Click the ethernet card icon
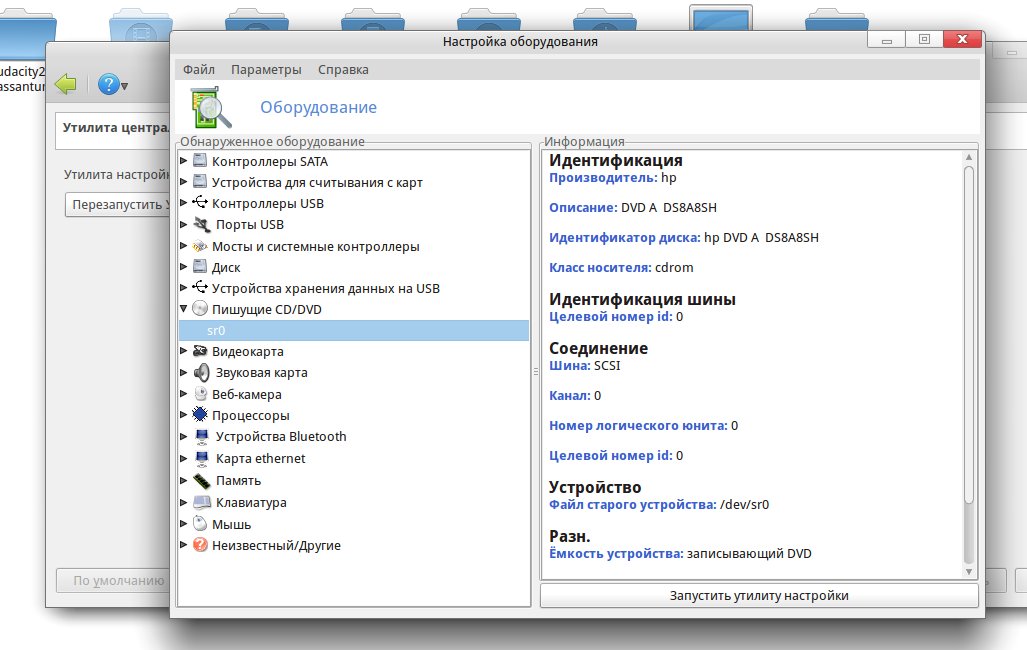 click(x=202, y=458)
